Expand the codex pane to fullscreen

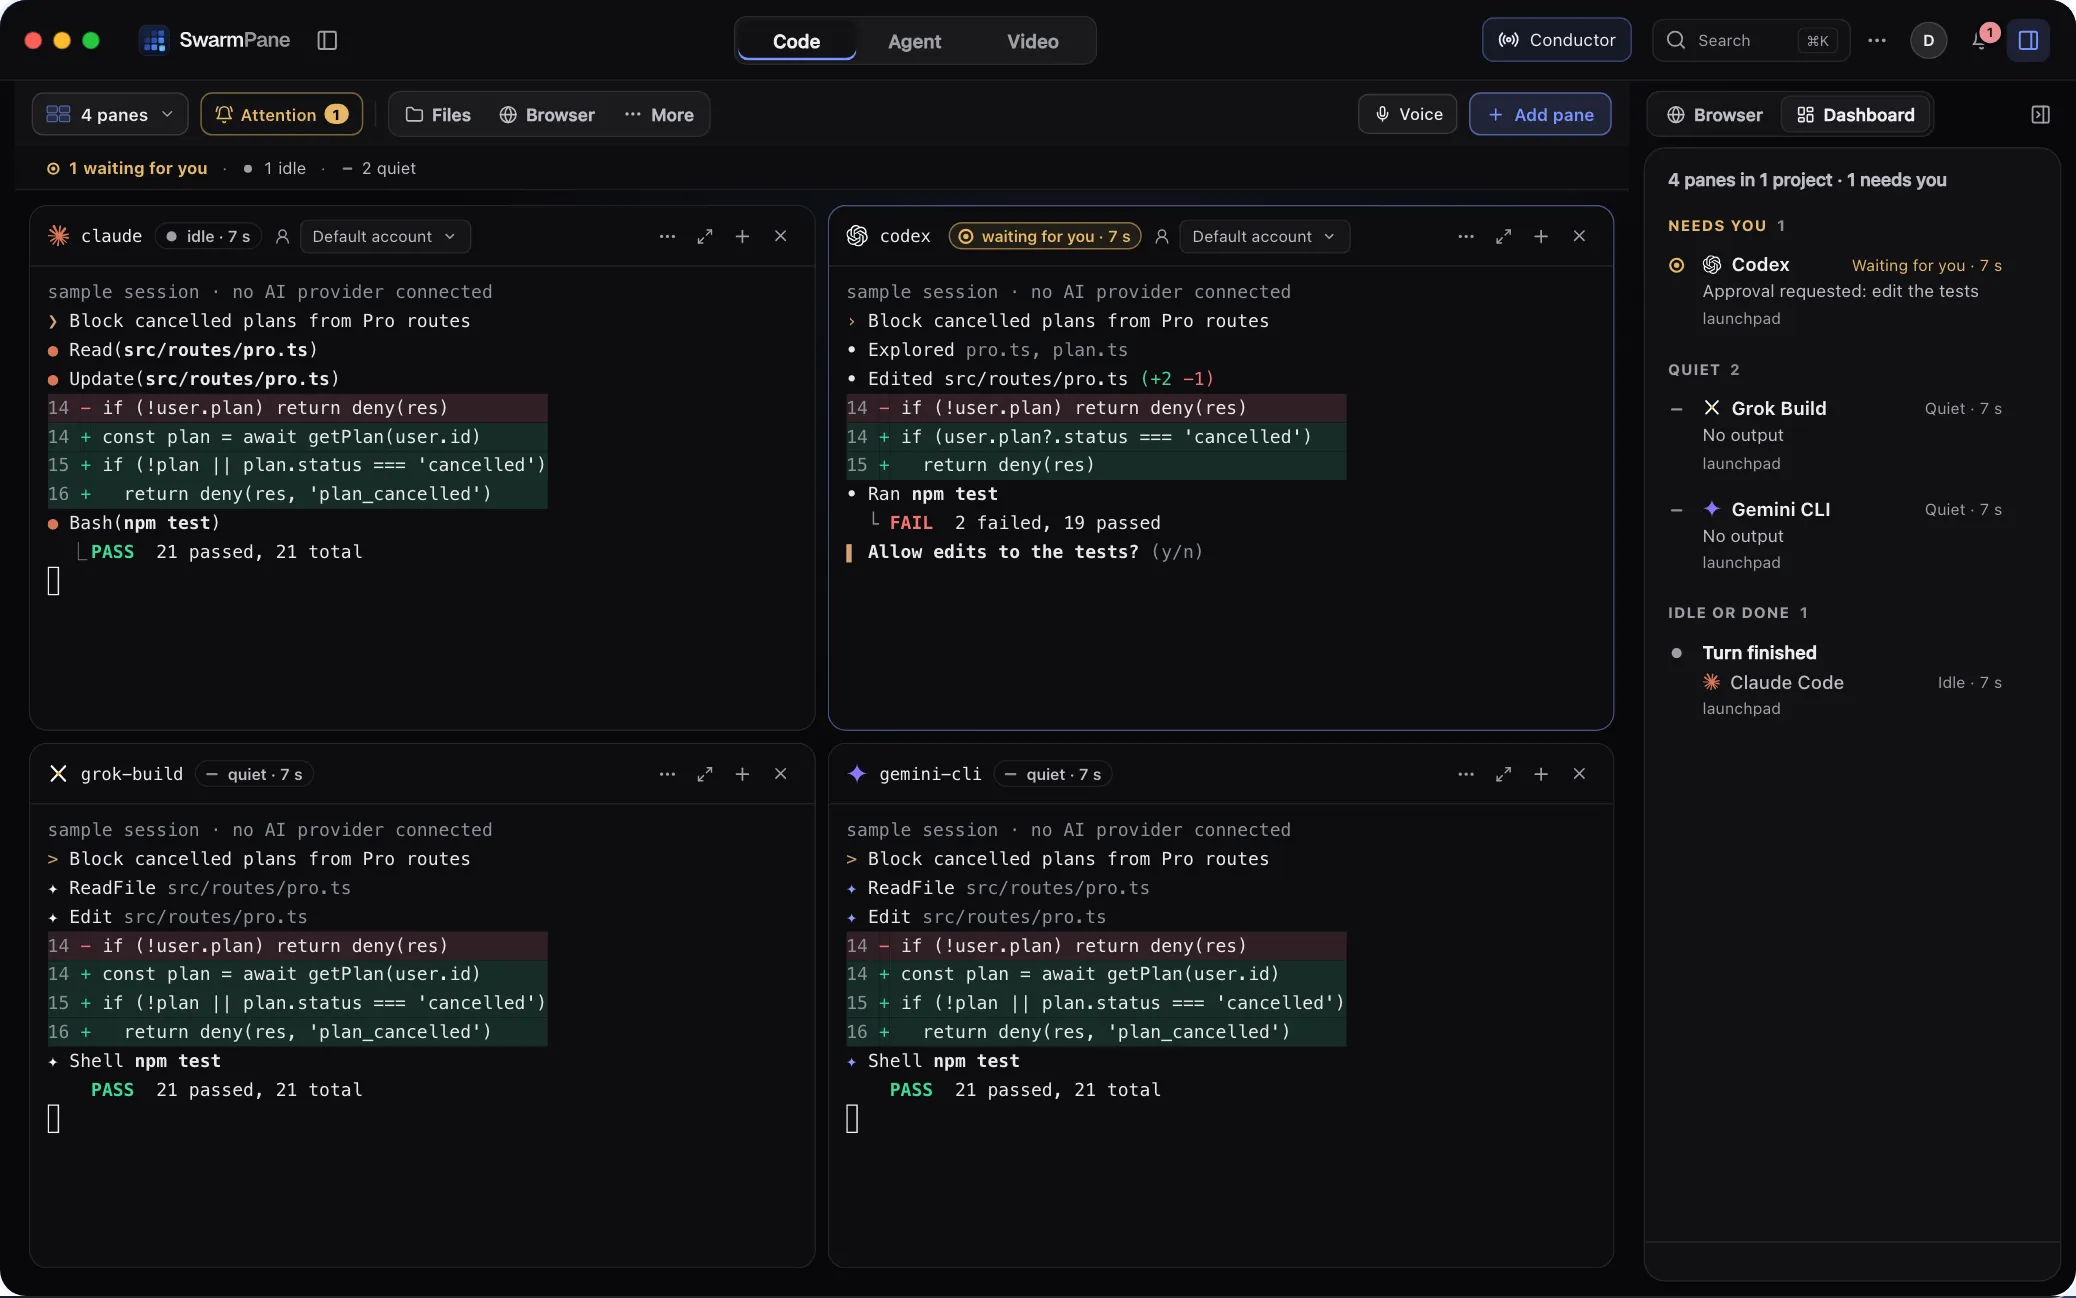pos(1503,236)
